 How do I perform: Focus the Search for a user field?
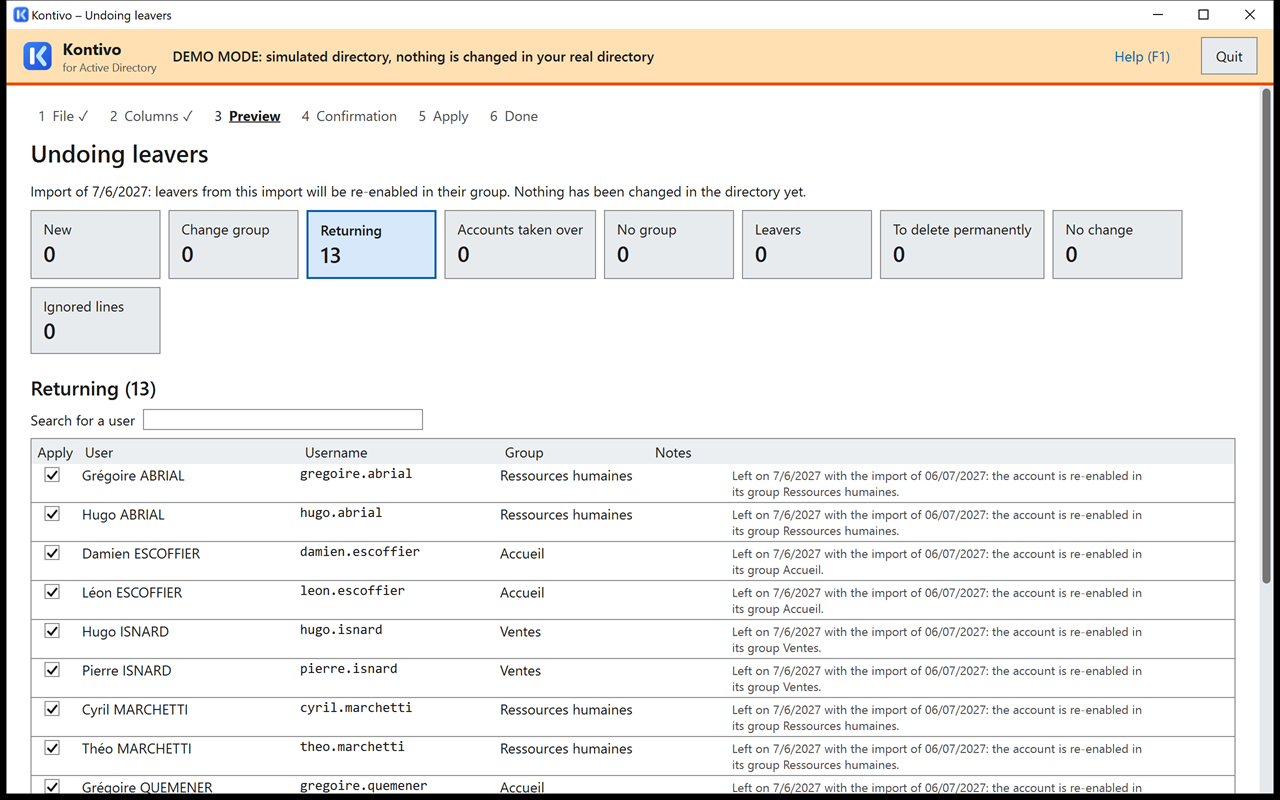click(283, 420)
